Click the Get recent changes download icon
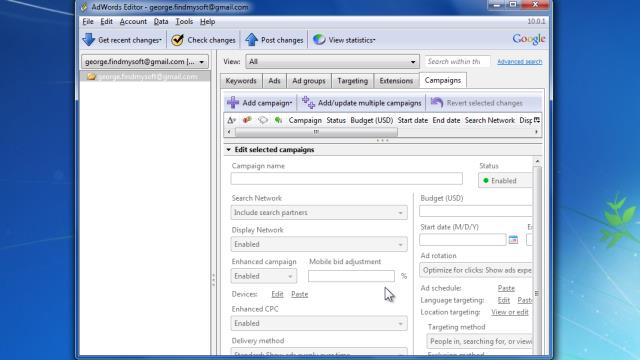Image resolution: width=640 pixels, height=360 pixels. coord(89,40)
